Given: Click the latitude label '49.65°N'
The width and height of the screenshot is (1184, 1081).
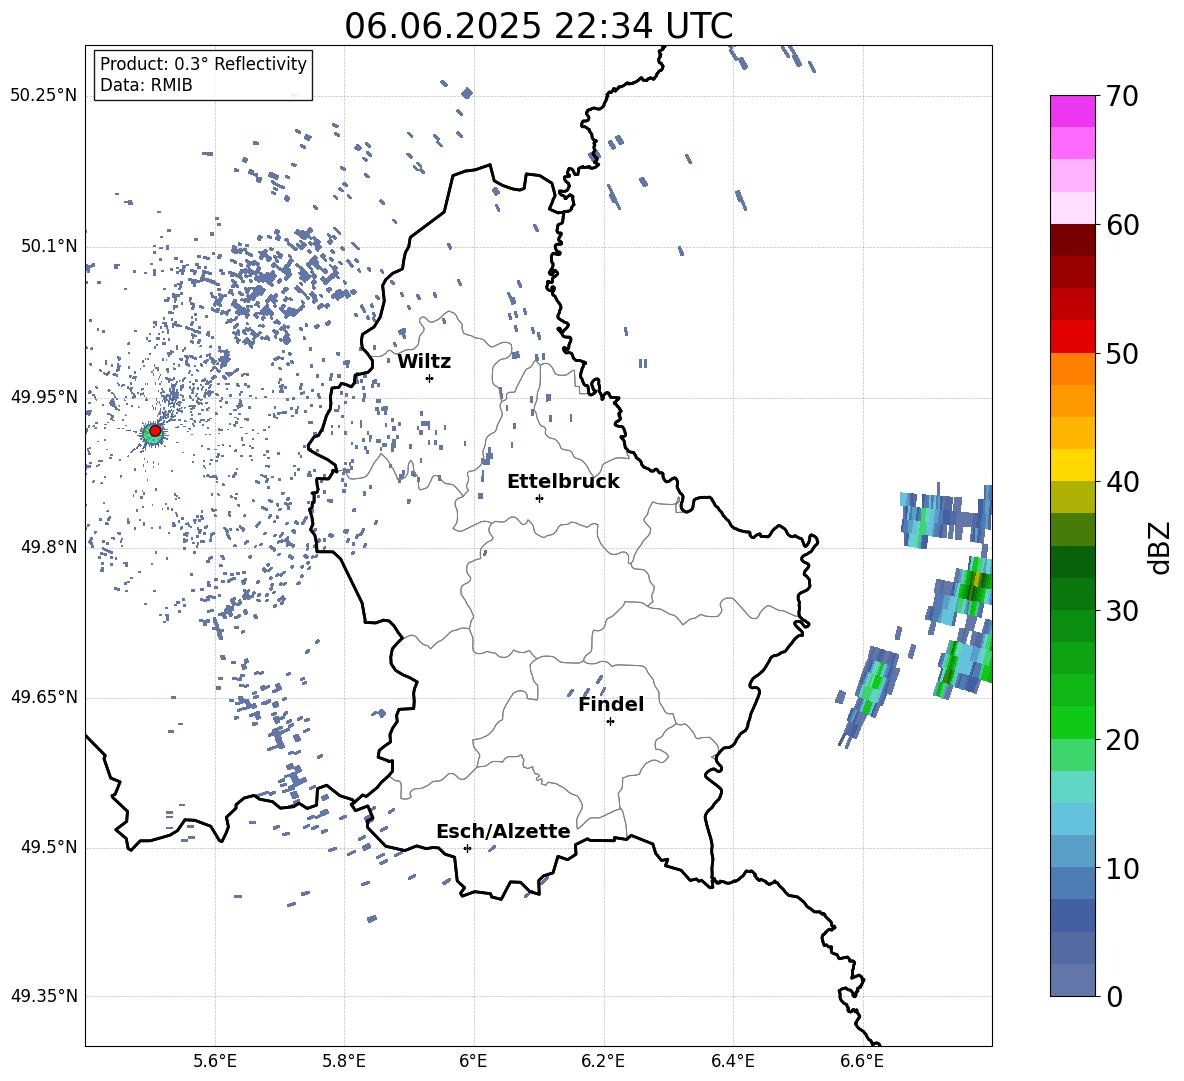Looking at the screenshot, I should [x=44, y=697].
